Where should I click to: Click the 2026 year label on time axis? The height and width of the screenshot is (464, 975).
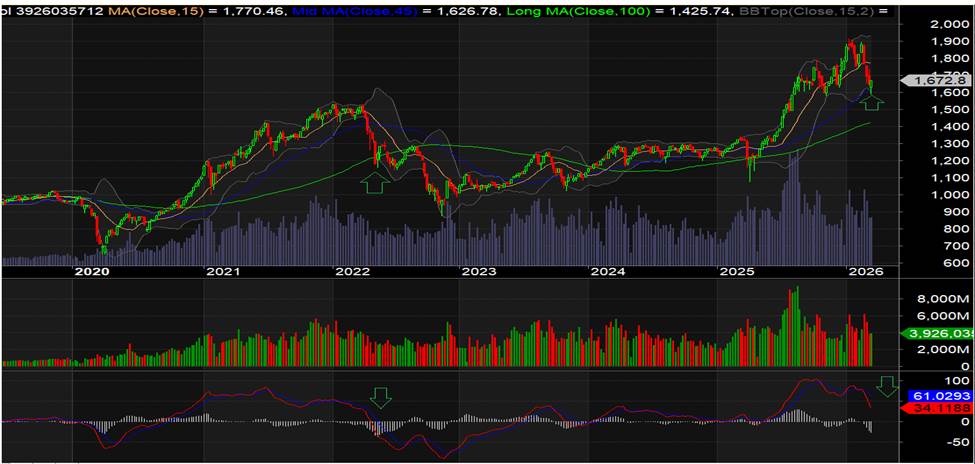(866, 272)
